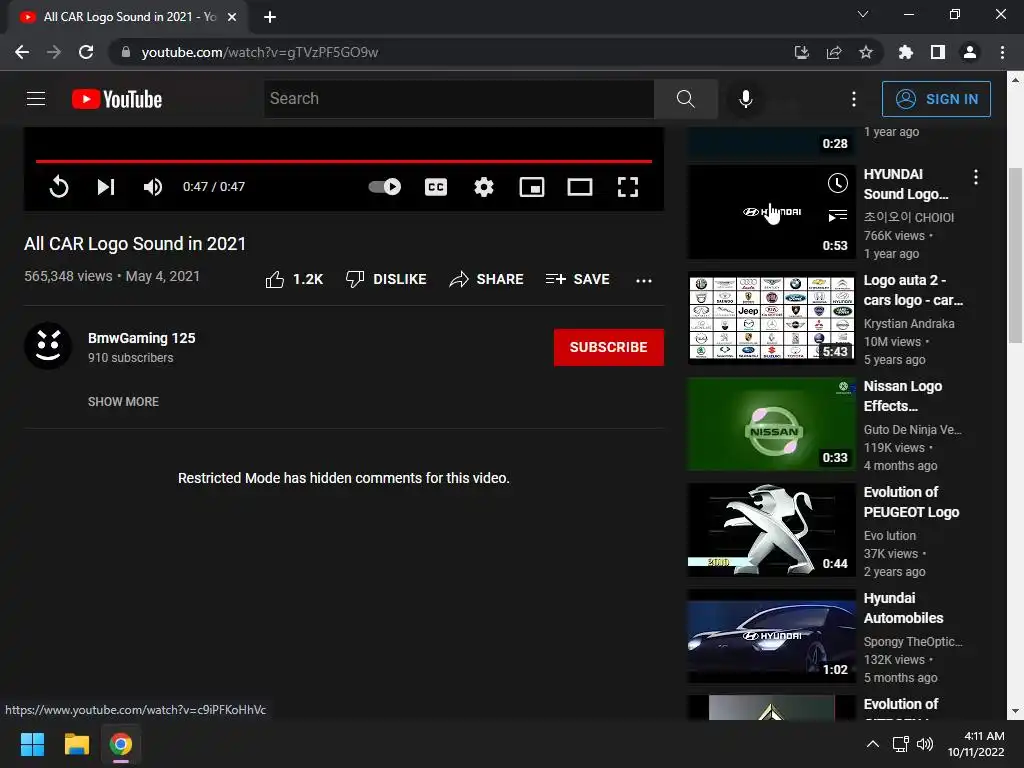Activate miniplayer mode icon
This screenshot has width=1024, height=768.
point(532,187)
